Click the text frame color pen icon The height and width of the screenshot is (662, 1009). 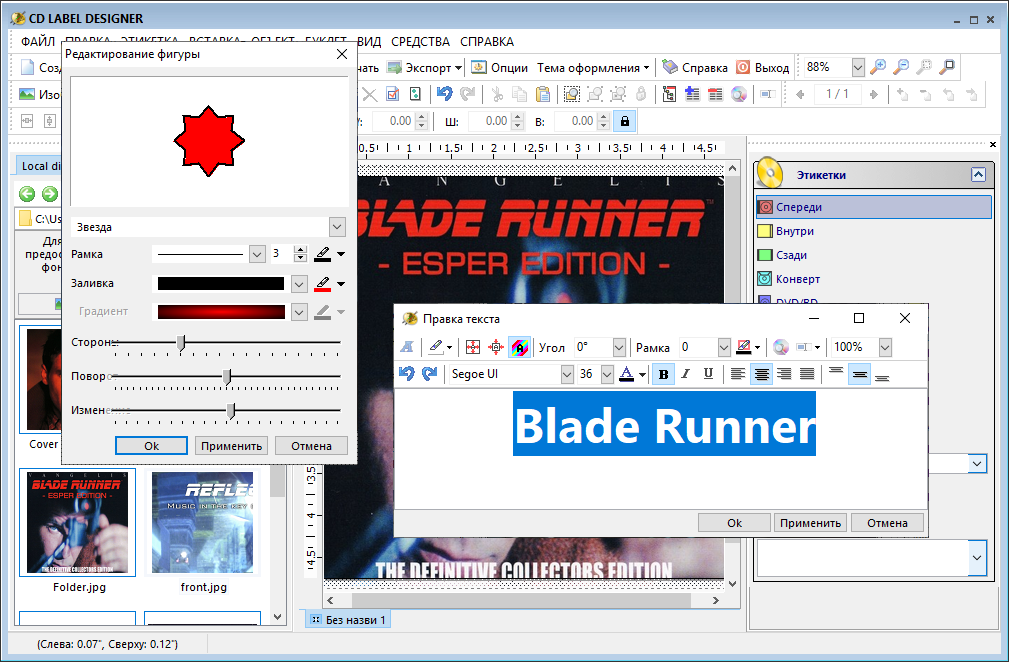[x=743, y=347]
